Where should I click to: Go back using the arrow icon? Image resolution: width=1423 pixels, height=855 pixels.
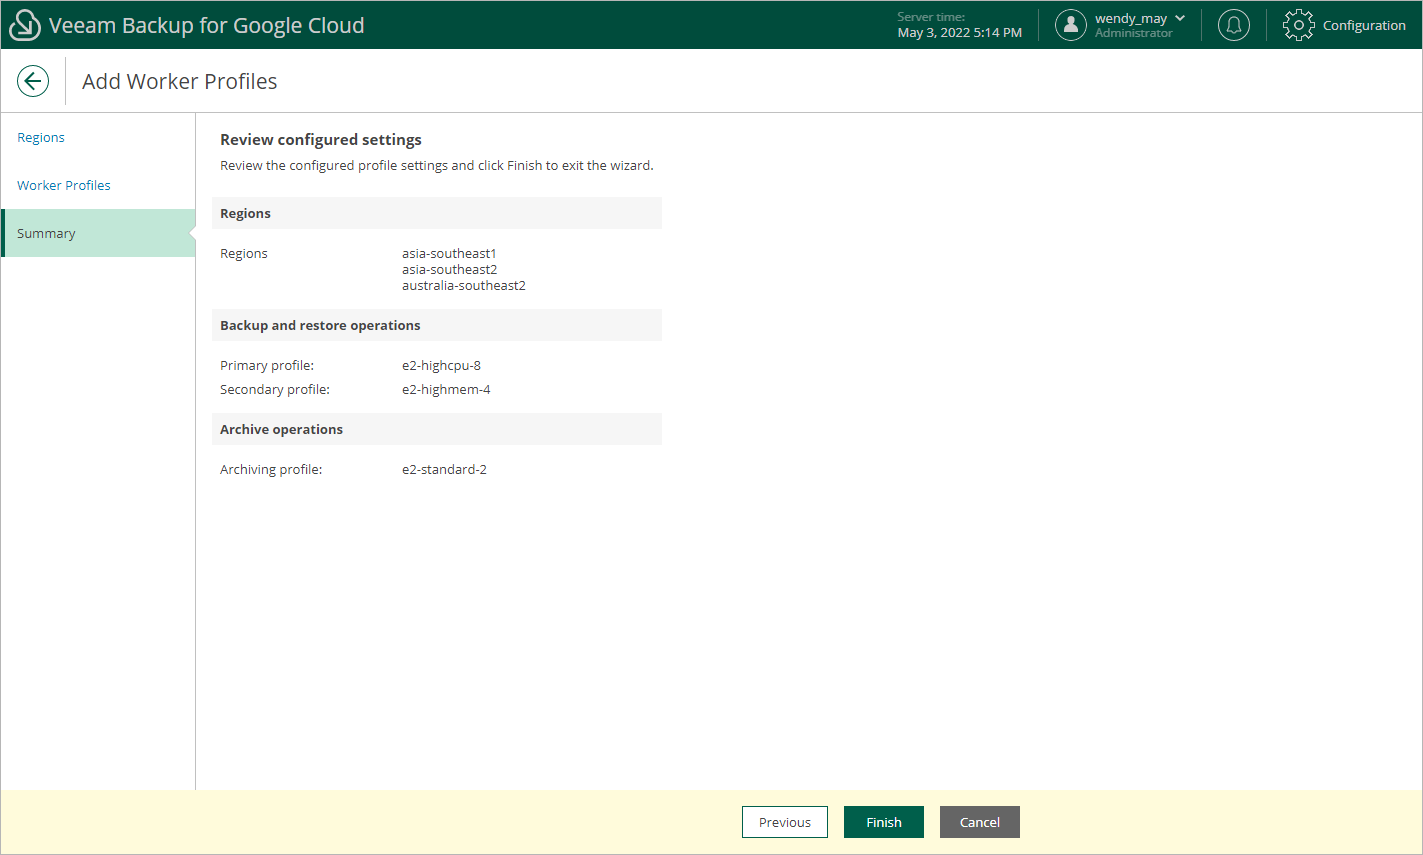(33, 81)
